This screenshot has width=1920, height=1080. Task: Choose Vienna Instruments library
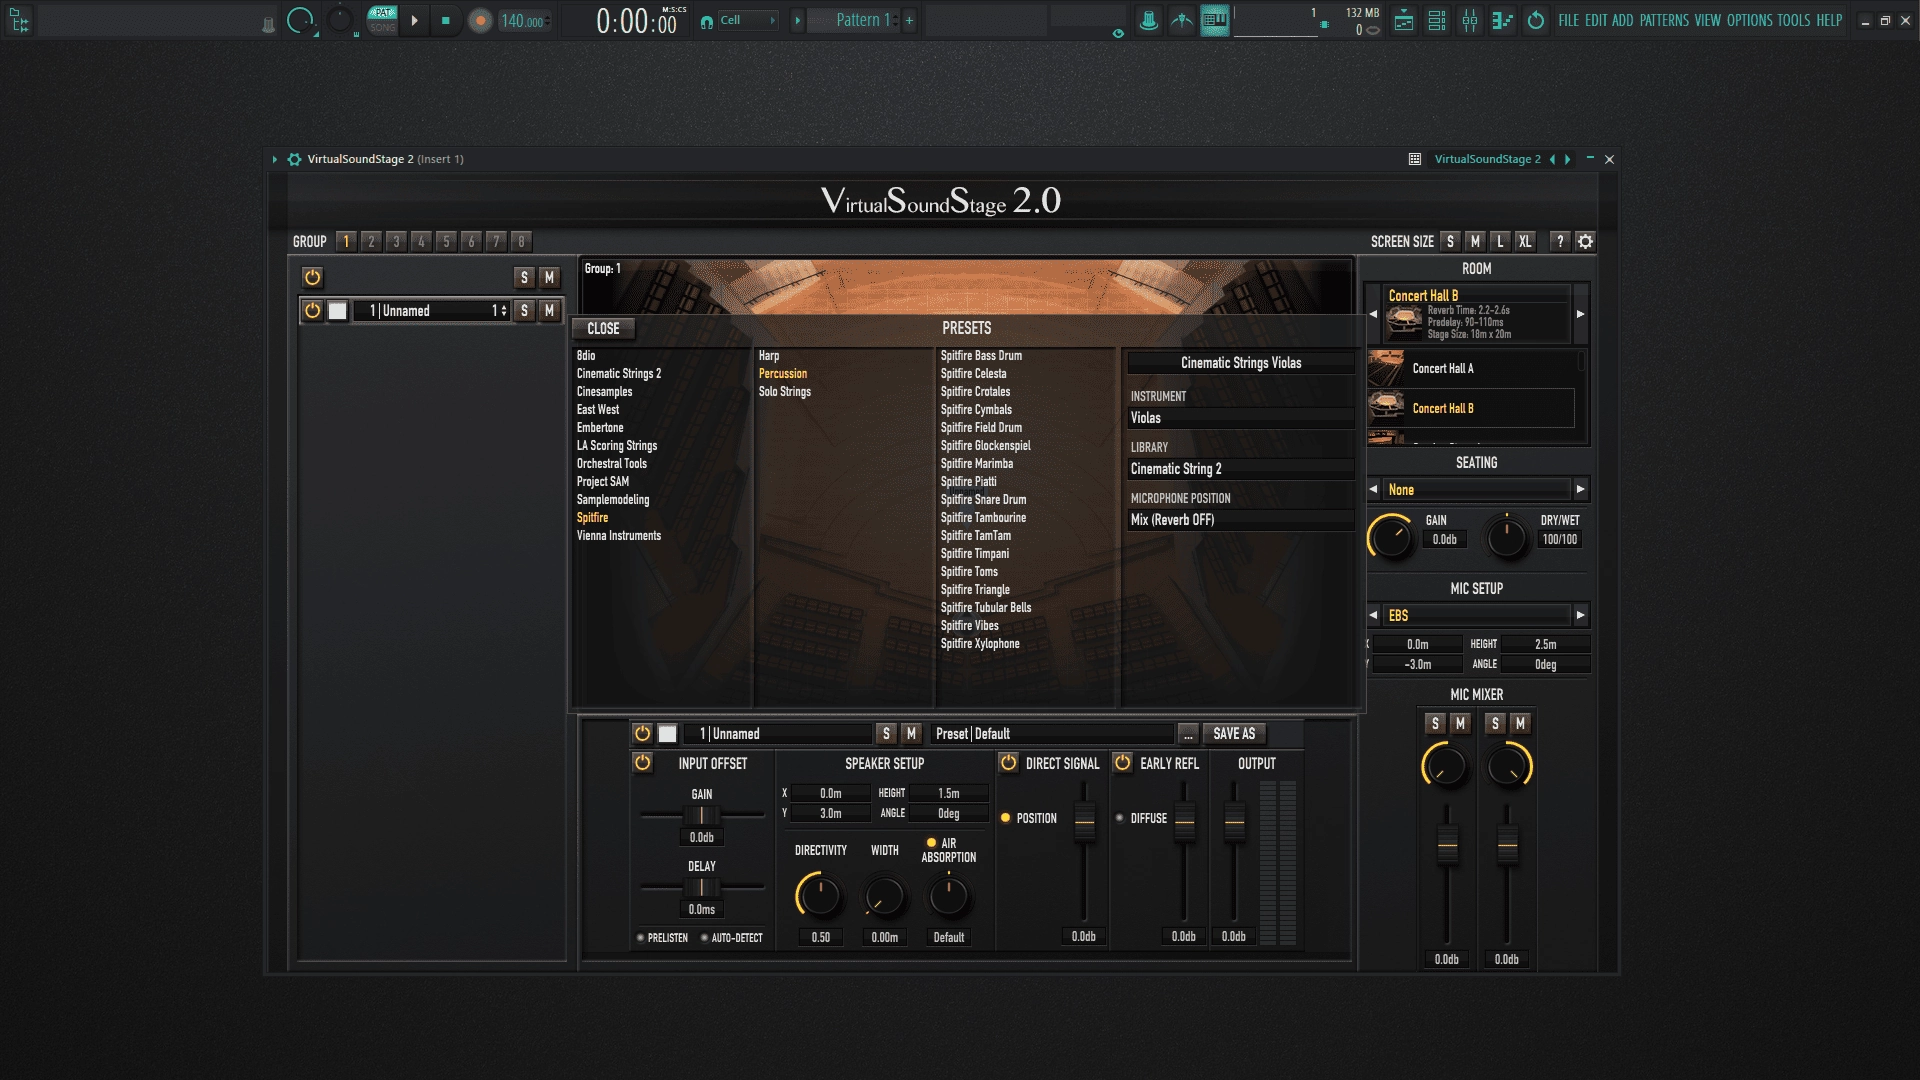618,536
